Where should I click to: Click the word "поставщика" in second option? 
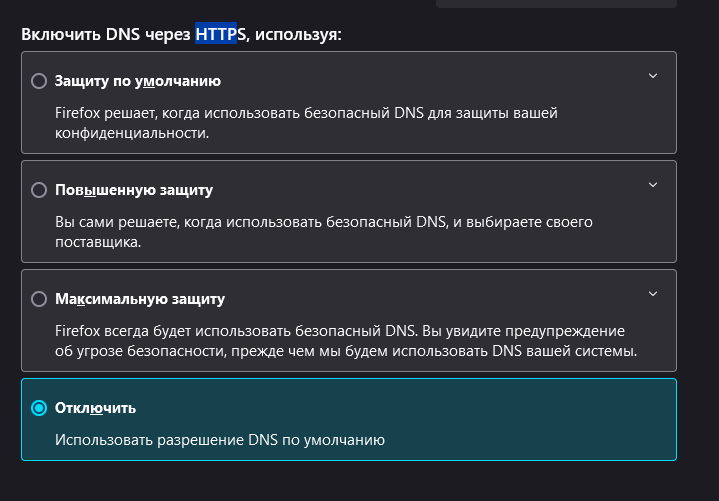click(x=96, y=241)
